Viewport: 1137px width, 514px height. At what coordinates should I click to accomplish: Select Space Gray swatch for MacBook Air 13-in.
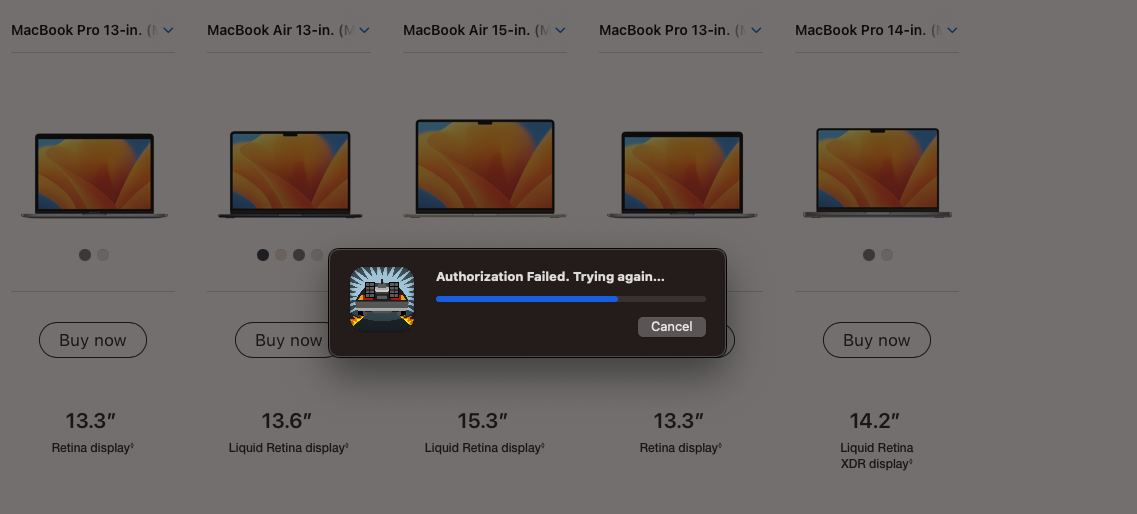299,255
